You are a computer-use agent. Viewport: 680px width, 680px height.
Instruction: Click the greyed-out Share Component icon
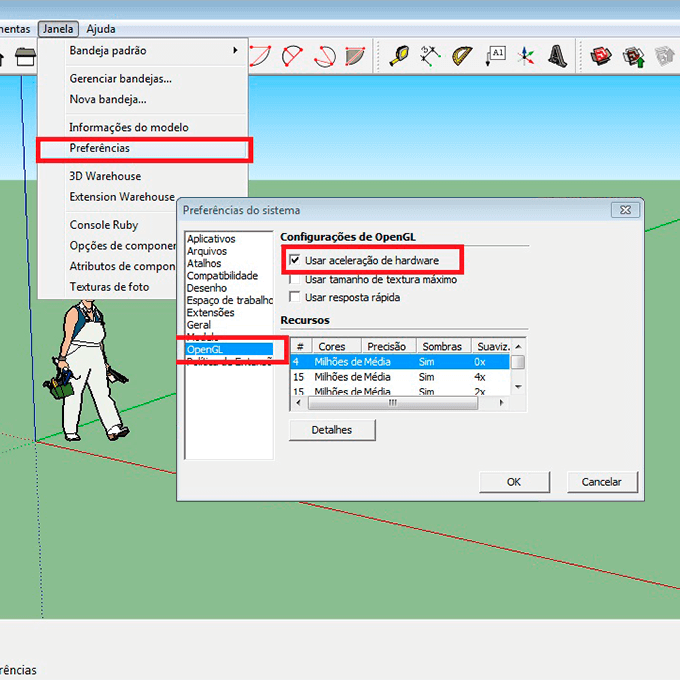(664, 56)
